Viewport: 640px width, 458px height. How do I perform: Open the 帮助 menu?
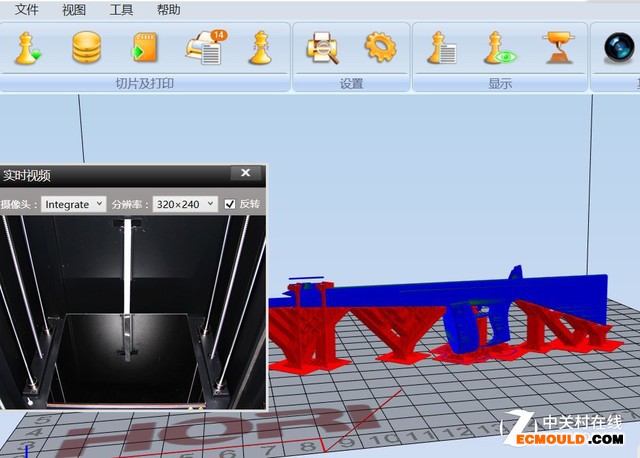pos(169,10)
